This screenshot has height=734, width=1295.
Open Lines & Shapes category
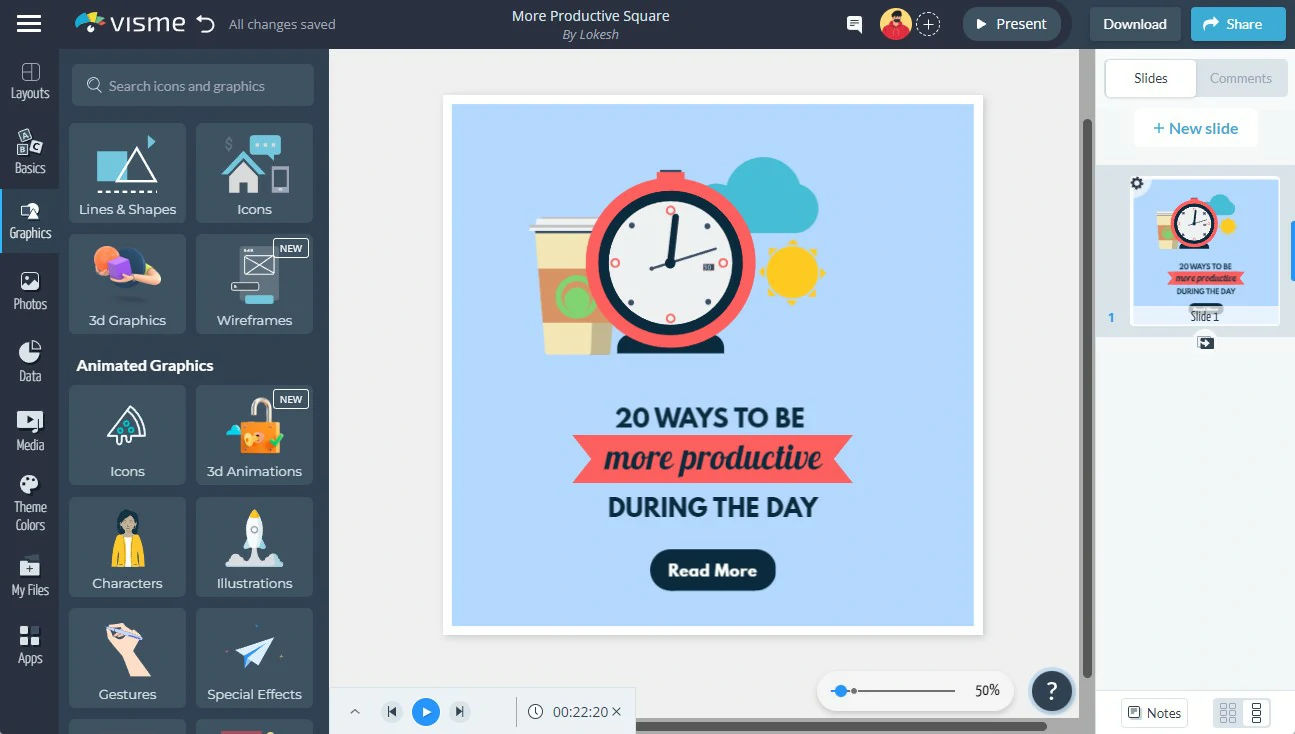[x=127, y=172]
